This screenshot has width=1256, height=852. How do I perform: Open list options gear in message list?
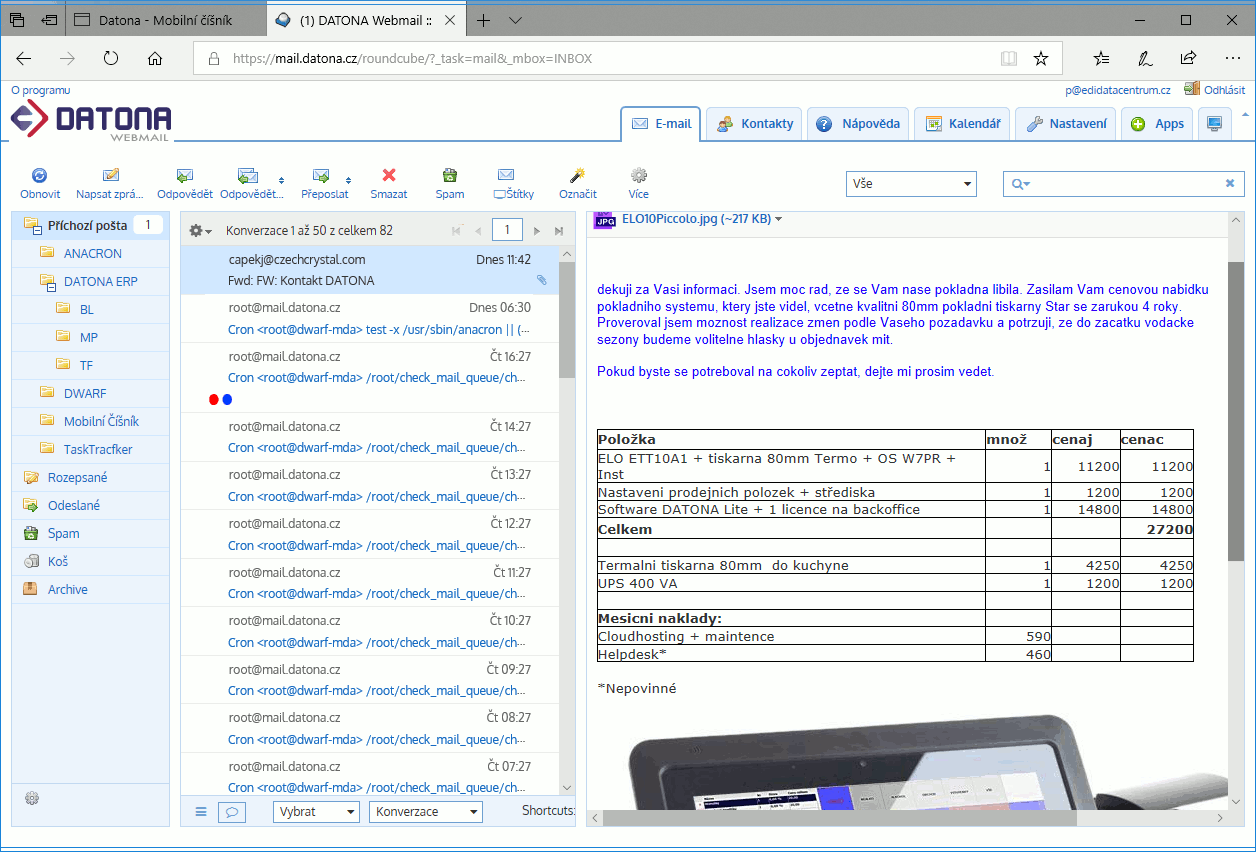click(x=200, y=230)
